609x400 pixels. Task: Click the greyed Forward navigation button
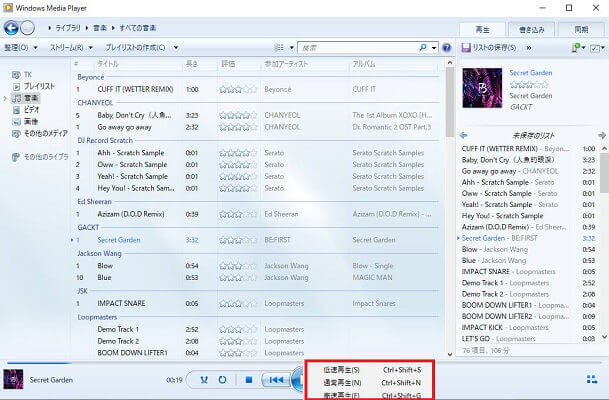28,28
